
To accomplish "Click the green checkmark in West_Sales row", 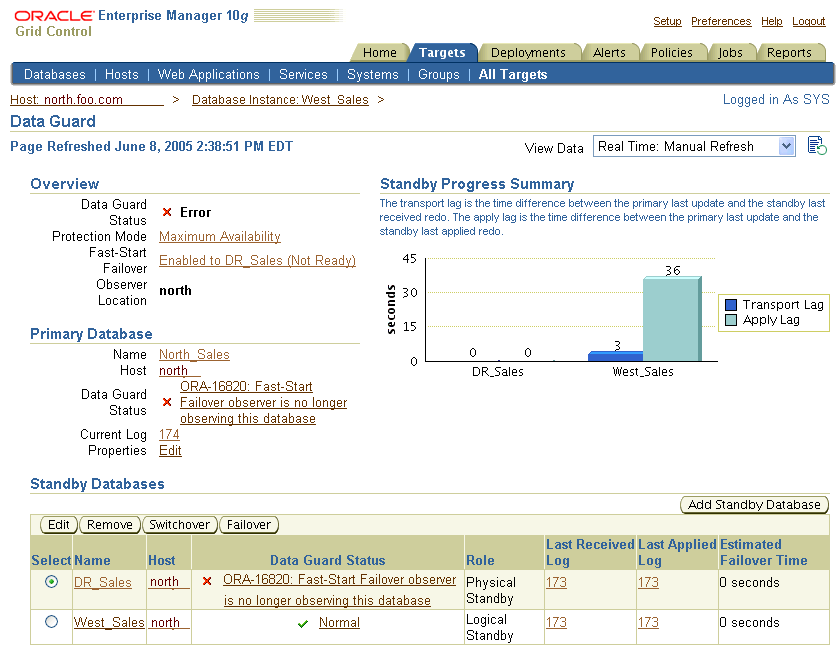I will (x=303, y=623).
